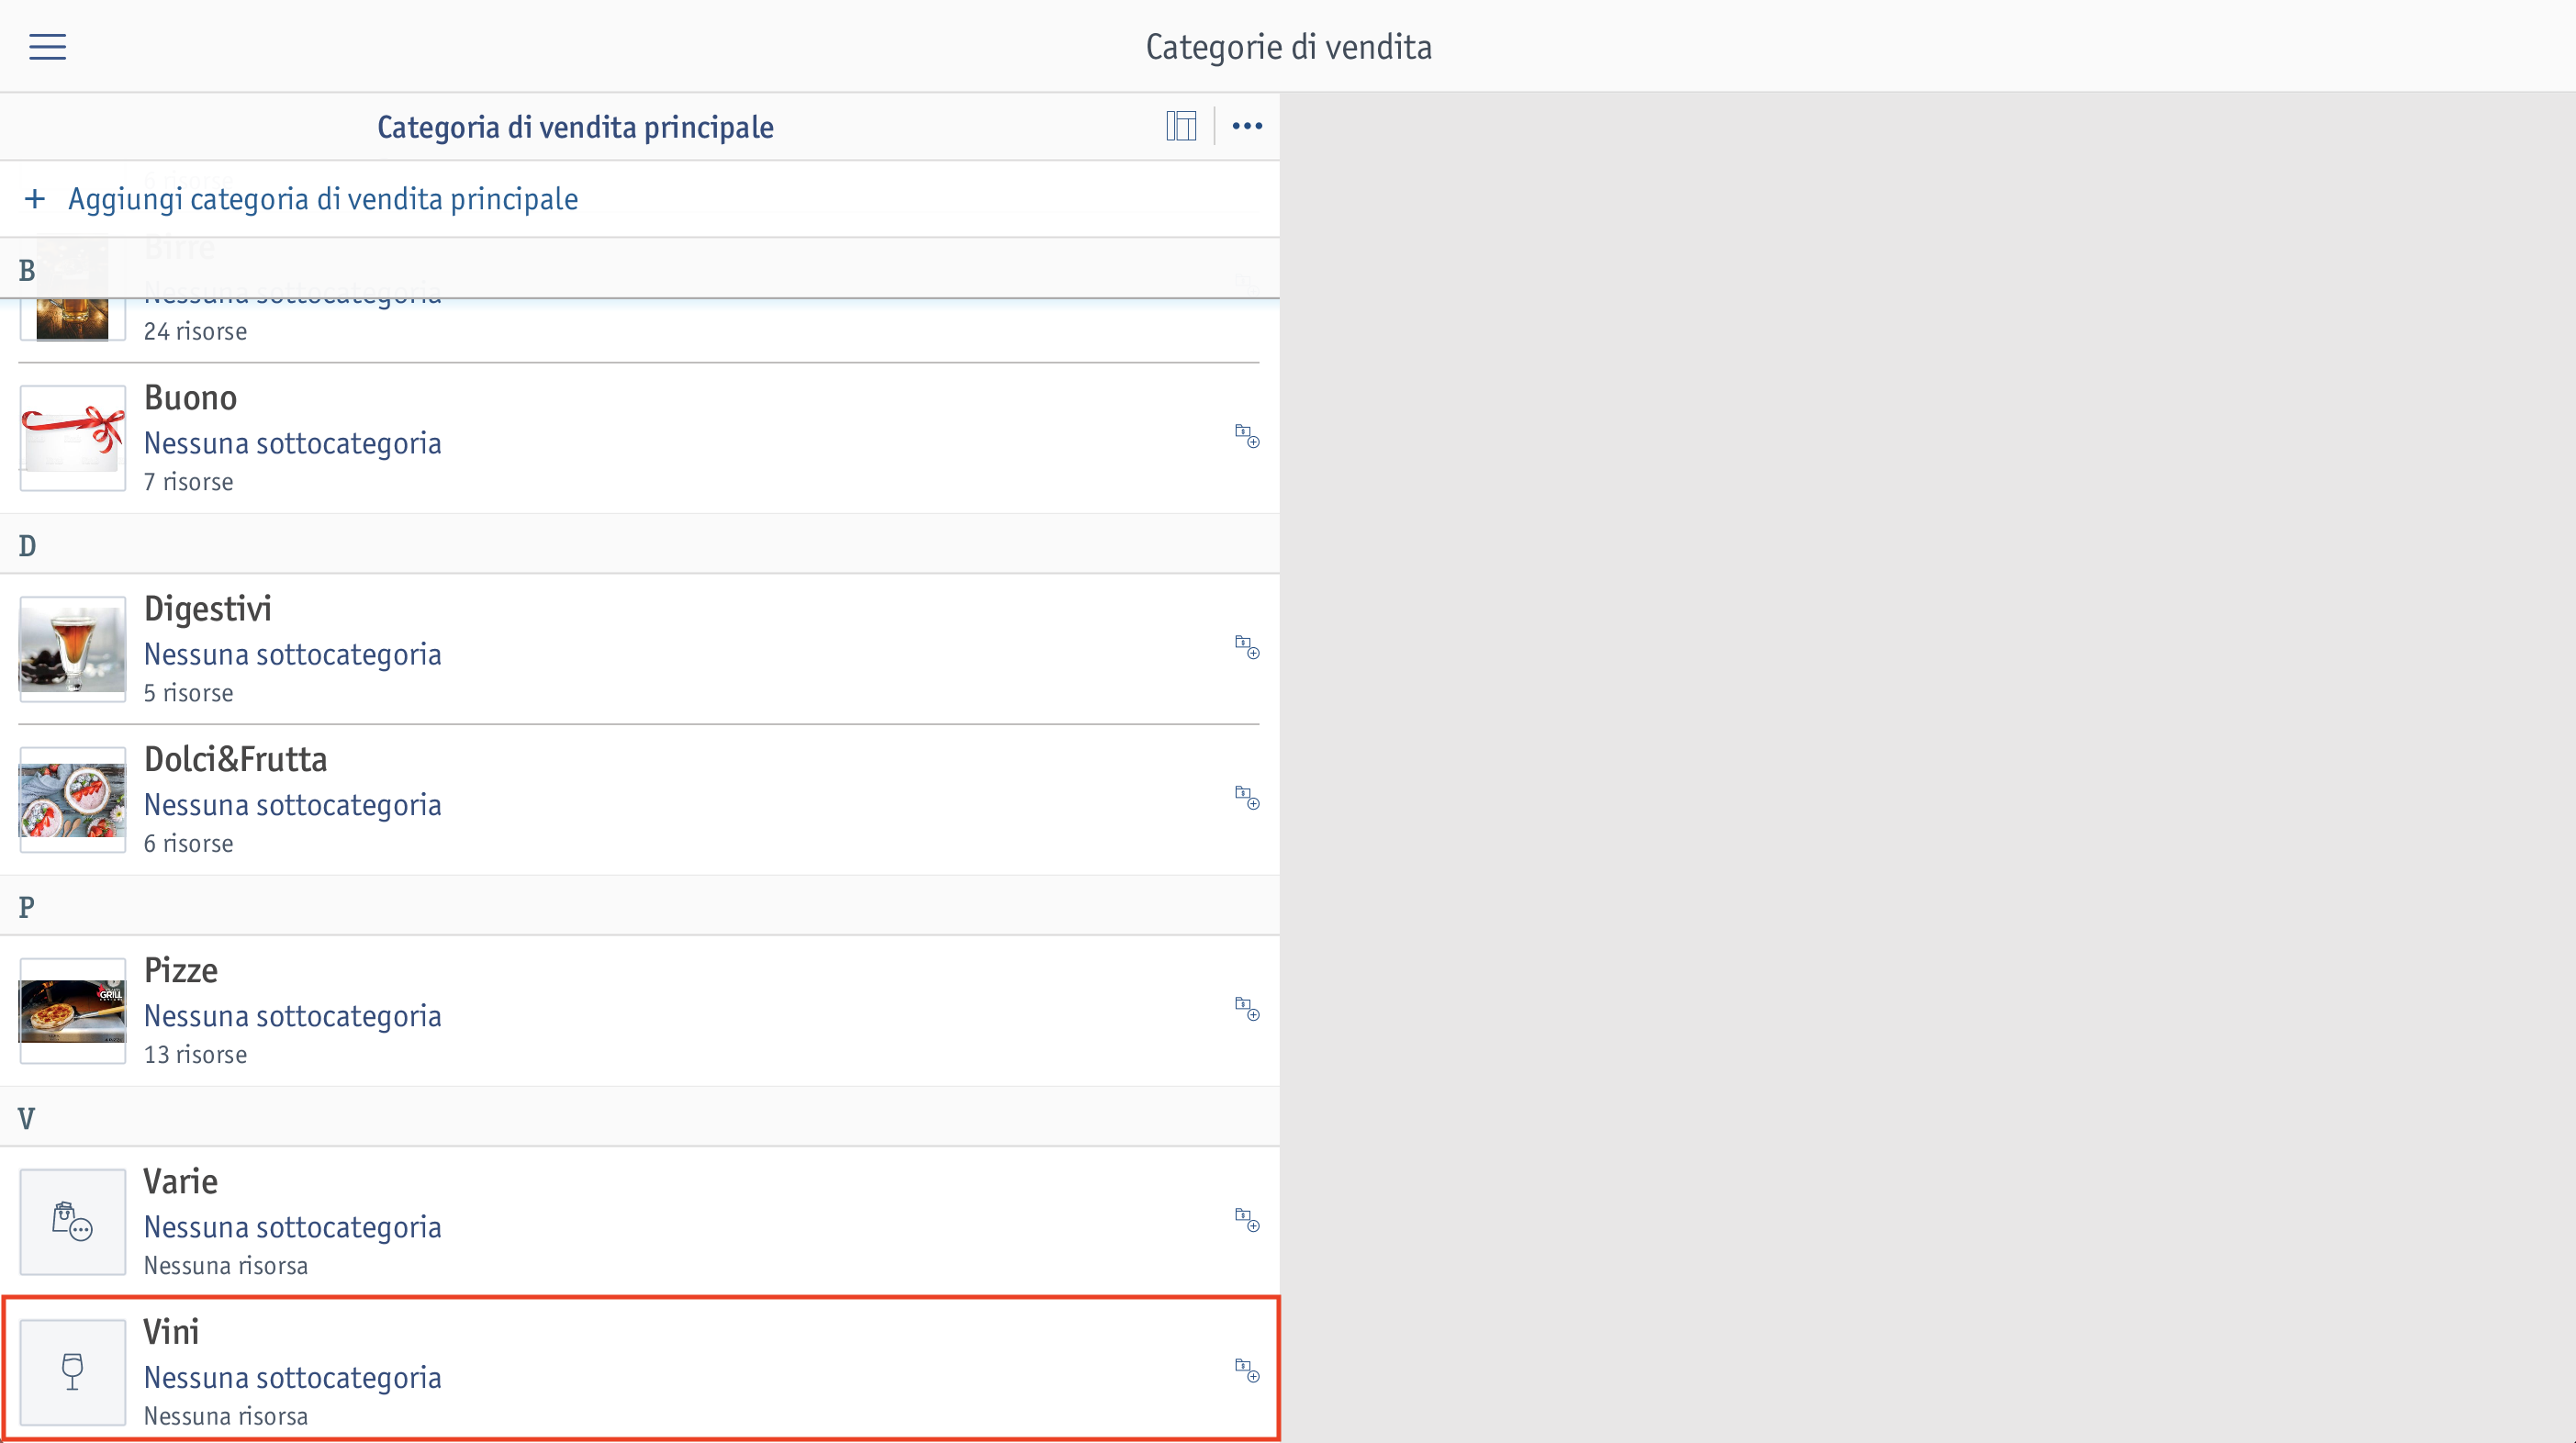This screenshot has width=2576, height=1443.
Task: Select the Pizze category name
Action: pos(181,971)
